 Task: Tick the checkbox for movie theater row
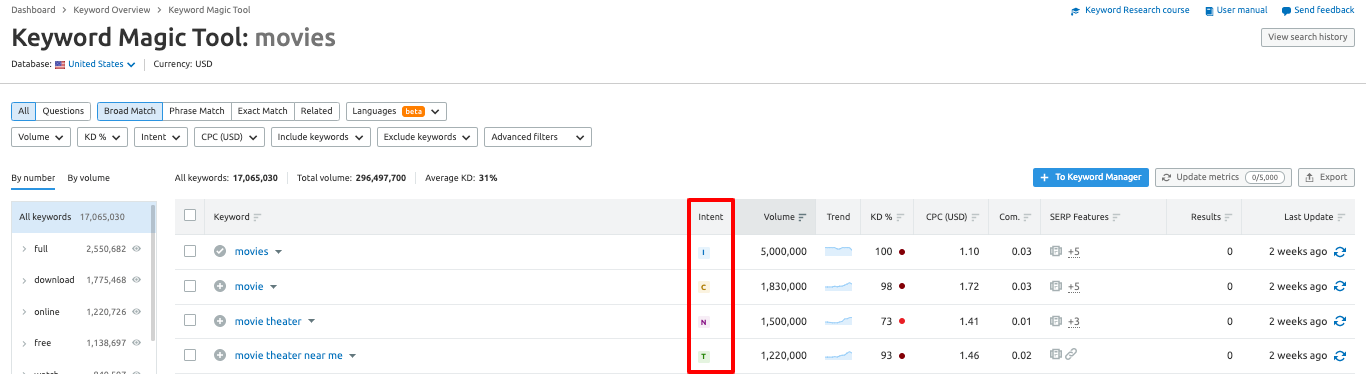190,321
